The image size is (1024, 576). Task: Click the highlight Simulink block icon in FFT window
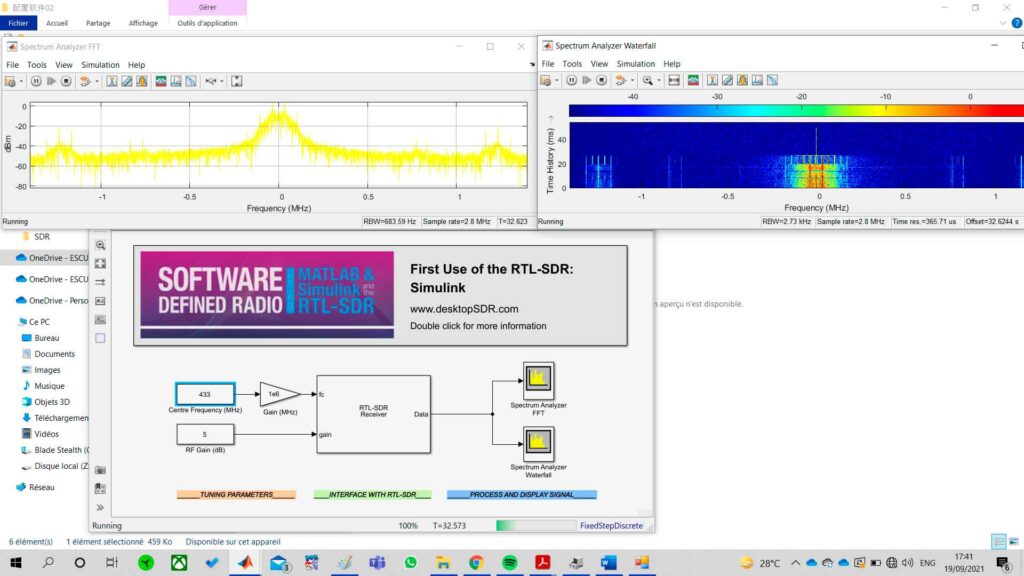click(85, 82)
